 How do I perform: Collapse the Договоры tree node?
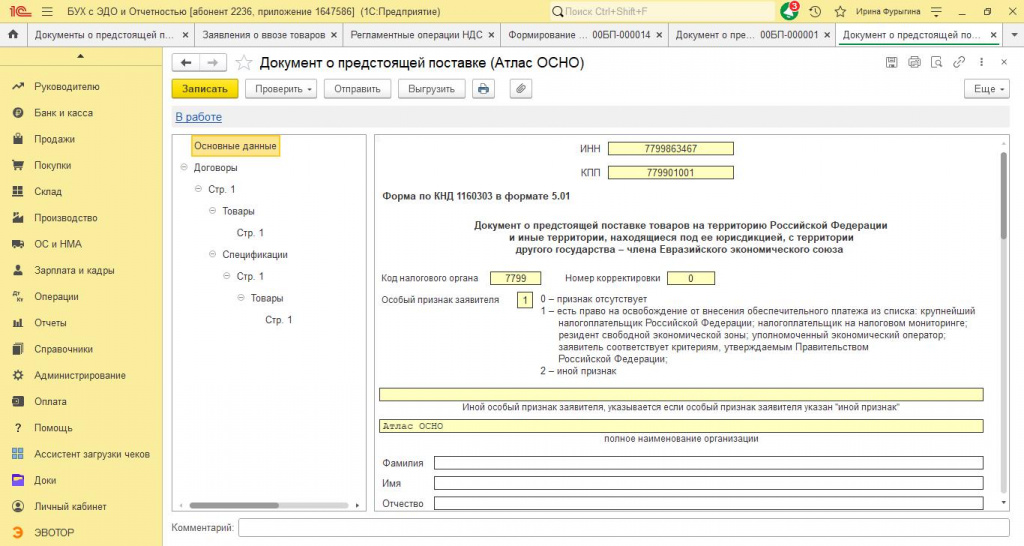pyautogui.click(x=184, y=168)
